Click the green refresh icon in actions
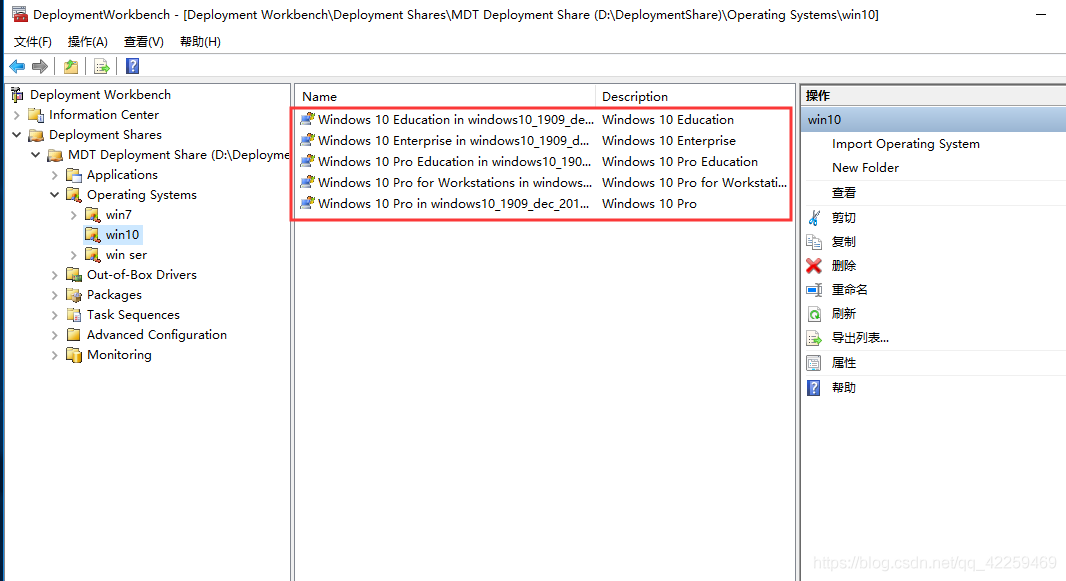 tap(814, 314)
